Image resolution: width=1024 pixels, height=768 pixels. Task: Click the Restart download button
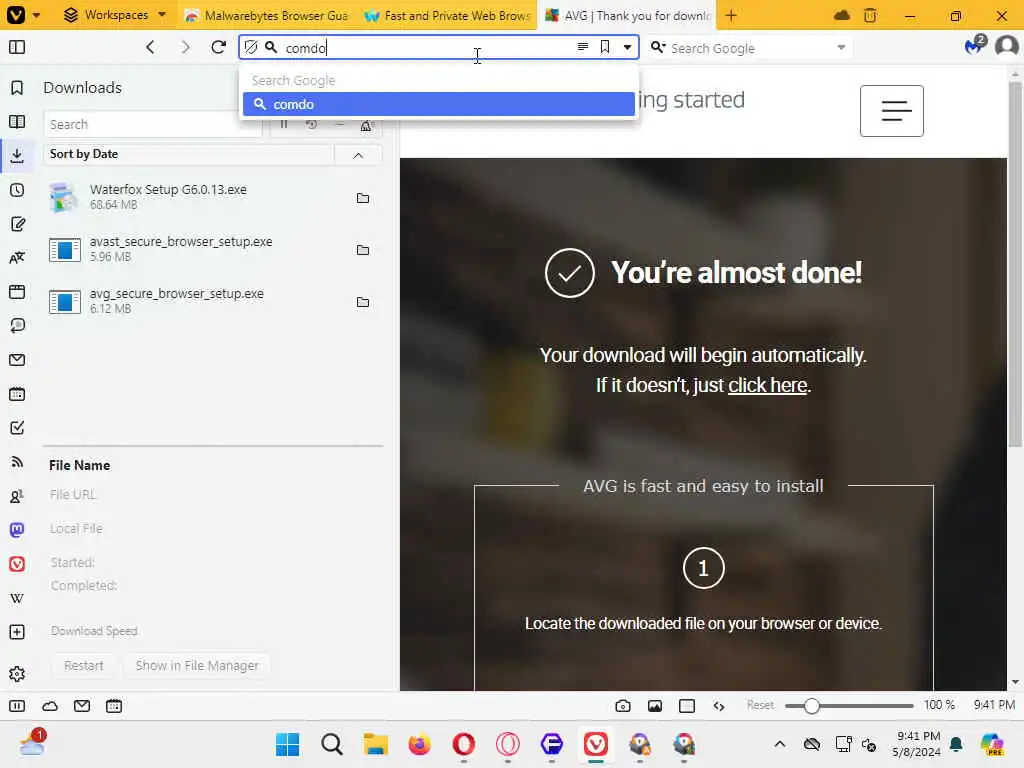click(x=84, y=665)
